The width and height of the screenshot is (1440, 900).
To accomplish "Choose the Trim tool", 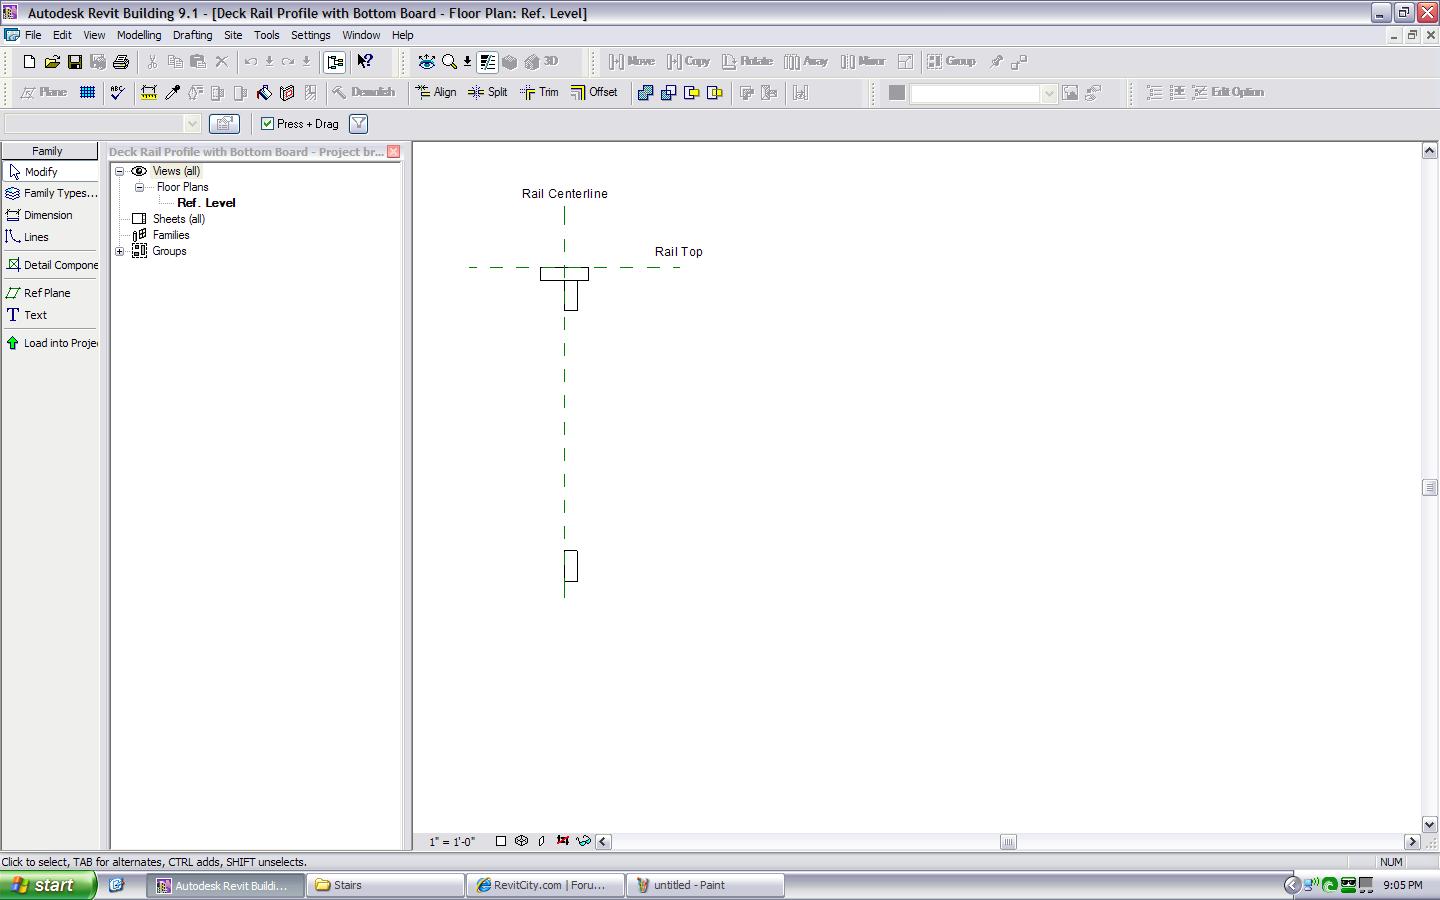I will point(539,92).
